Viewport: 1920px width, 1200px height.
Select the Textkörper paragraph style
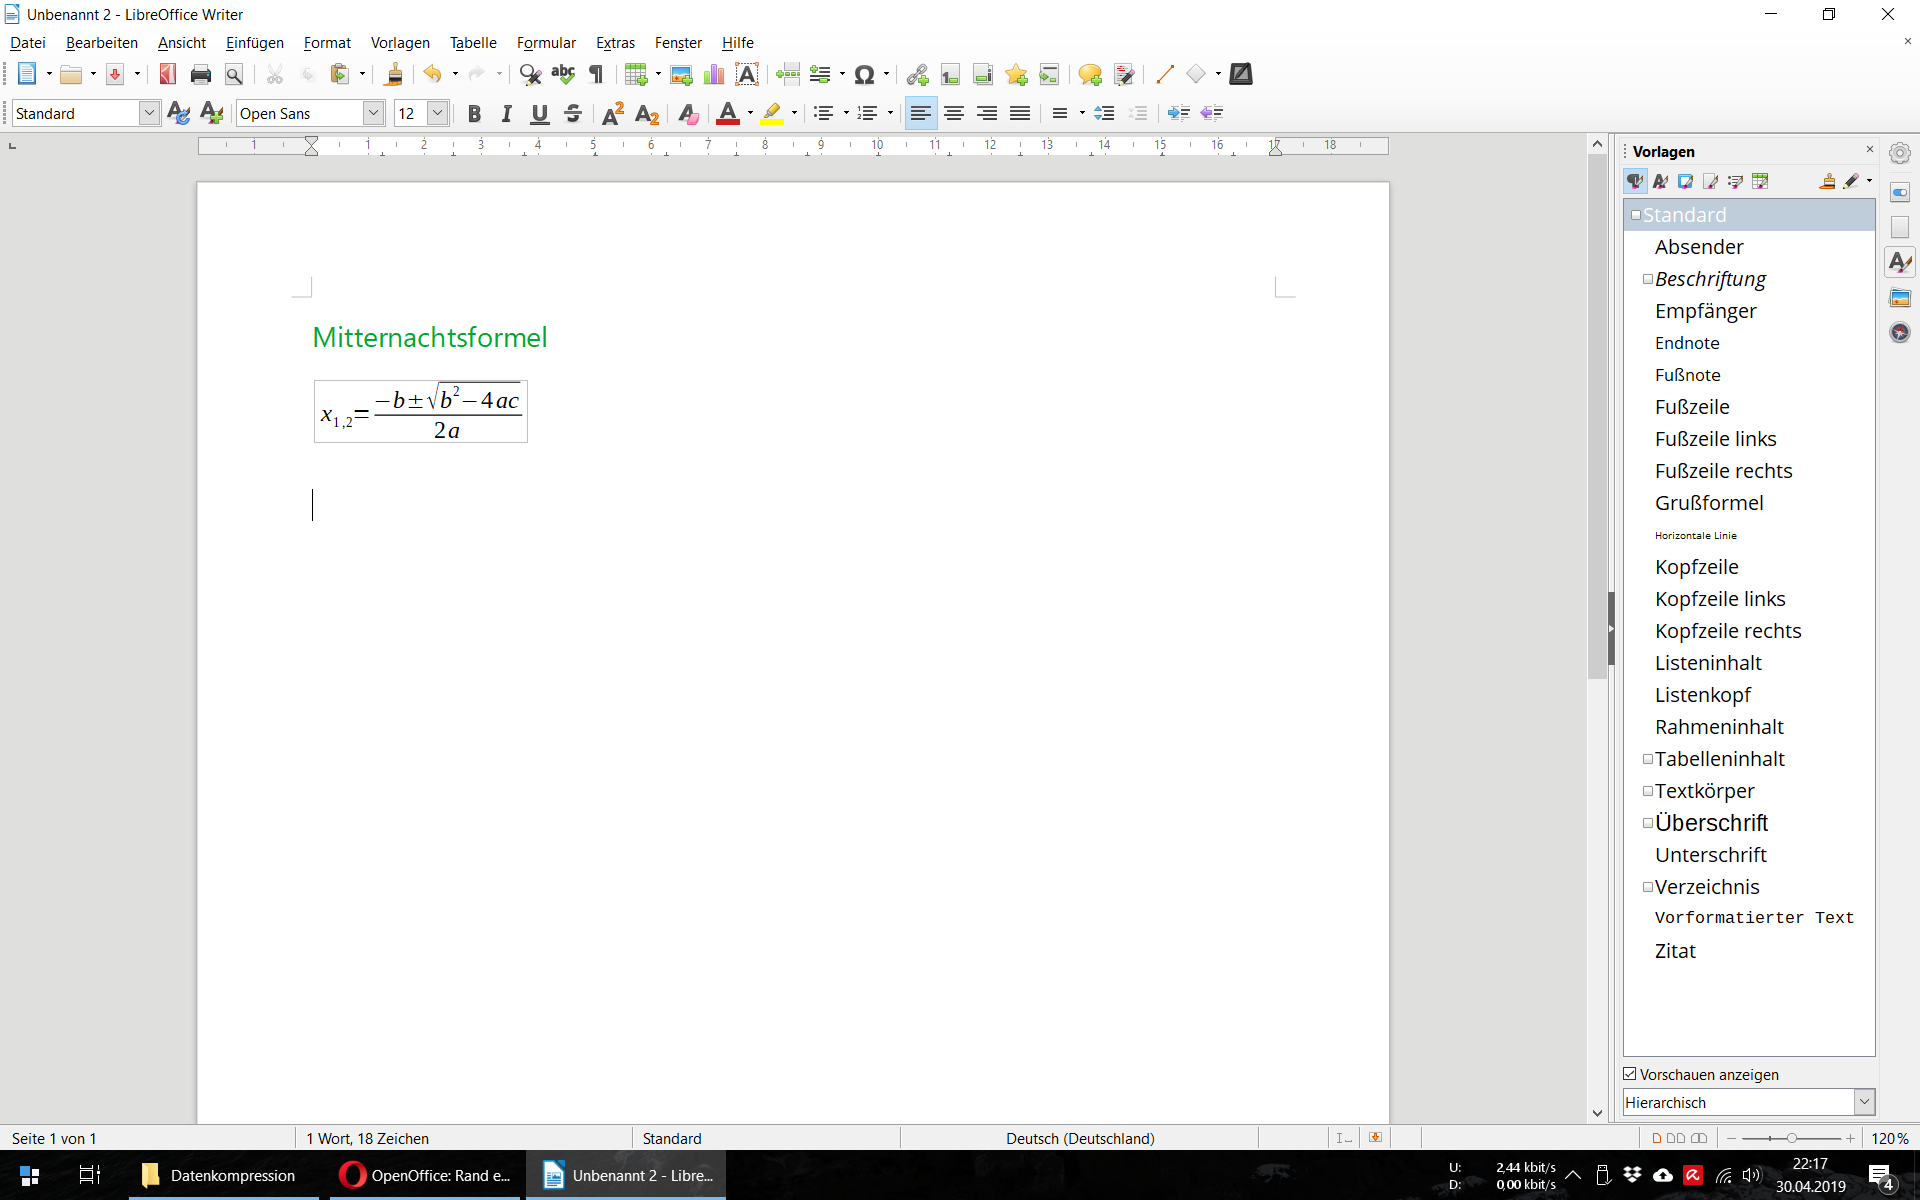pos(1704,791)
